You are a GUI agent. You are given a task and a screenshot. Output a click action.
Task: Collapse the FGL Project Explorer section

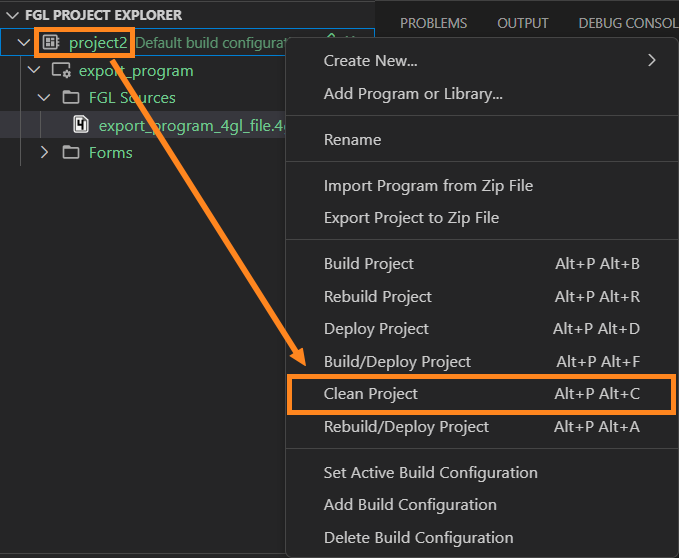[x=13, y=16]
